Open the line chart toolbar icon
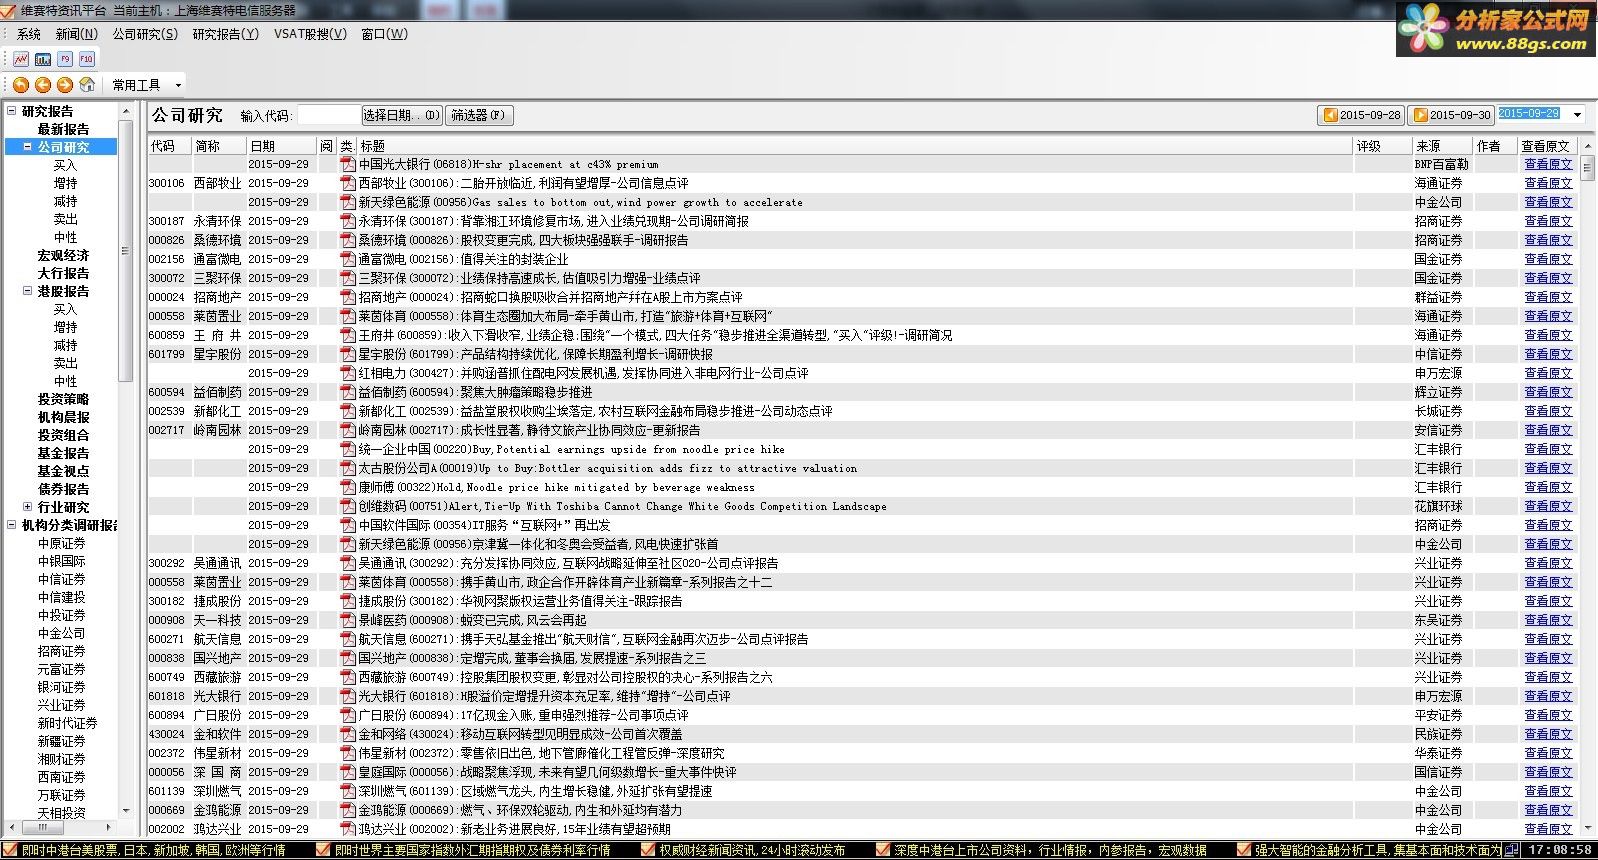 pos(21,59)
